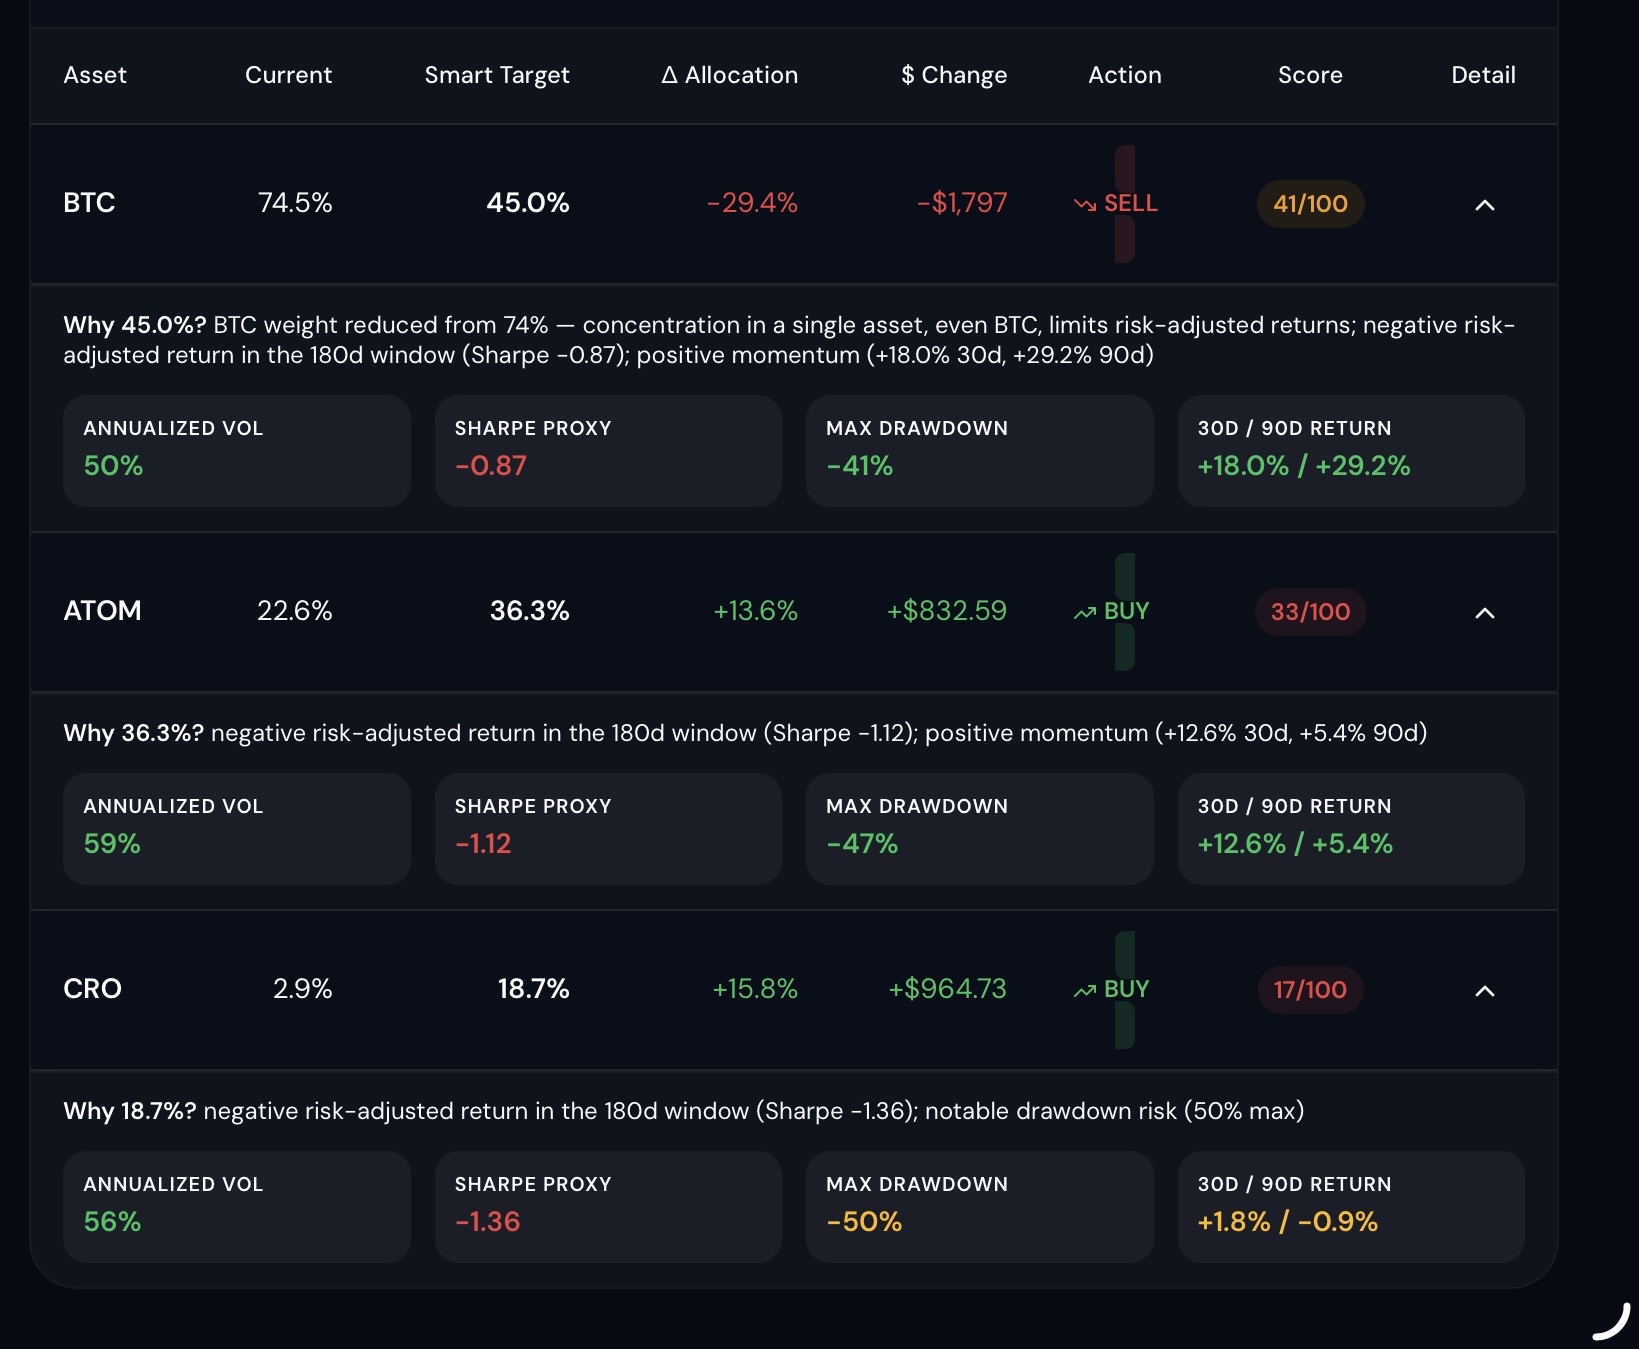Click the Asset column header
This screenshot has width=1639, height=1349.
[x=95, y=75]
